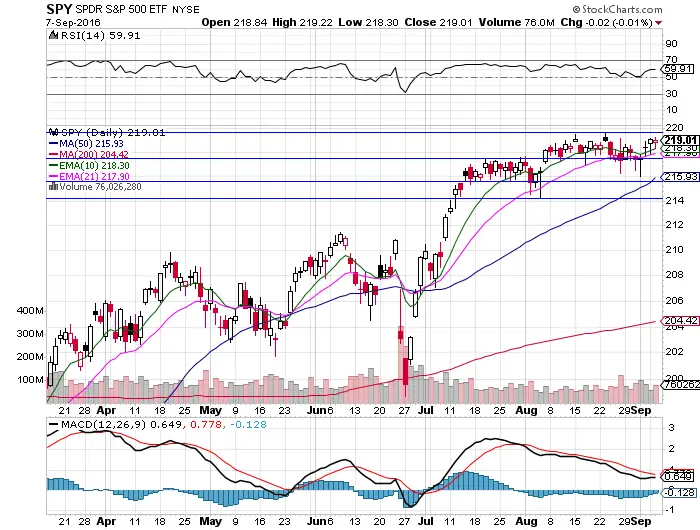Click the red down arrow after Chg
The width and height of the screenshot is (700, 530).
point(658,23)
